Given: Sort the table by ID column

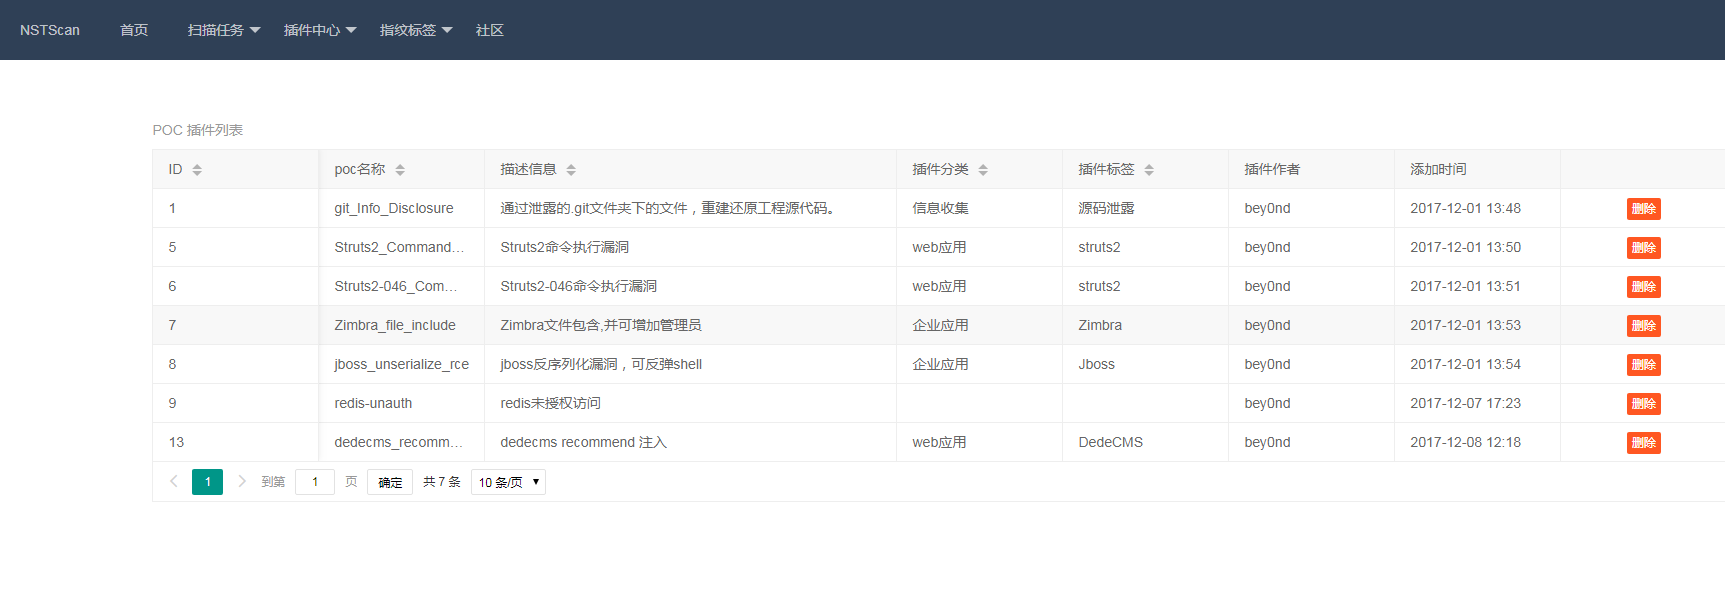Looking at the screenshot, I should (197, 170).
